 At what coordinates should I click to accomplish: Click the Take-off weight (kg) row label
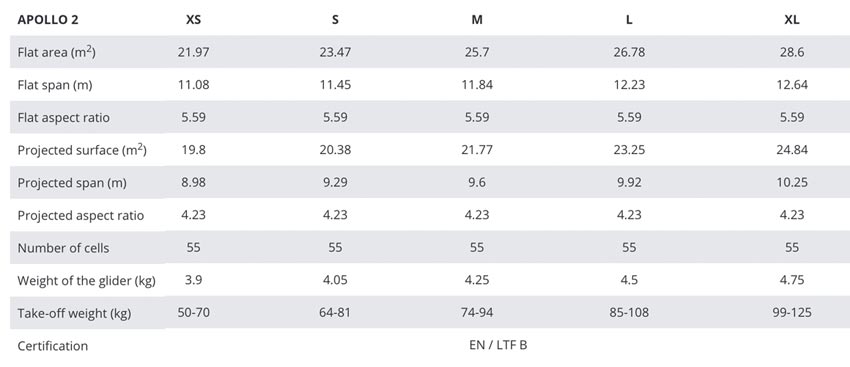(74, 313)
